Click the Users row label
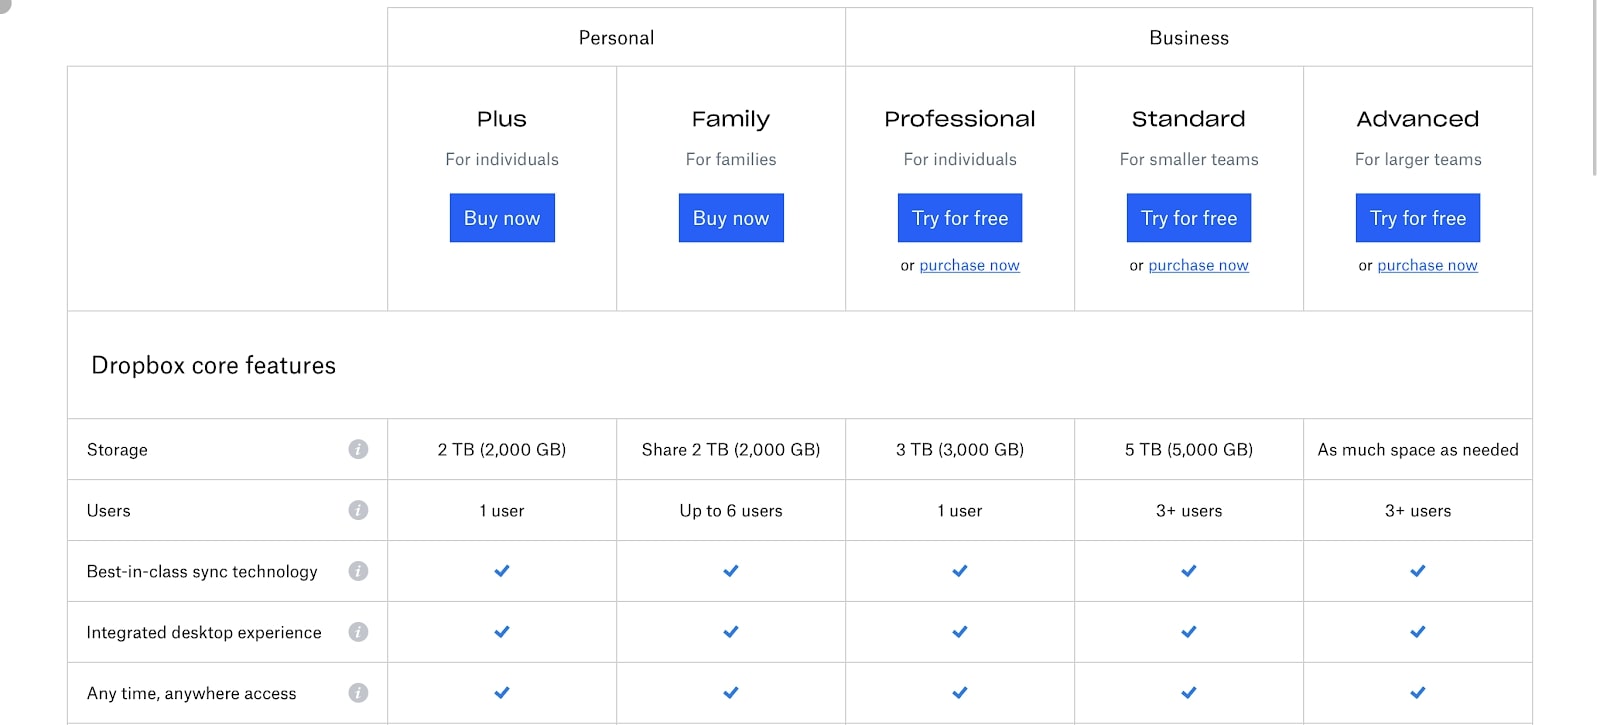 (x=108, y=511)
